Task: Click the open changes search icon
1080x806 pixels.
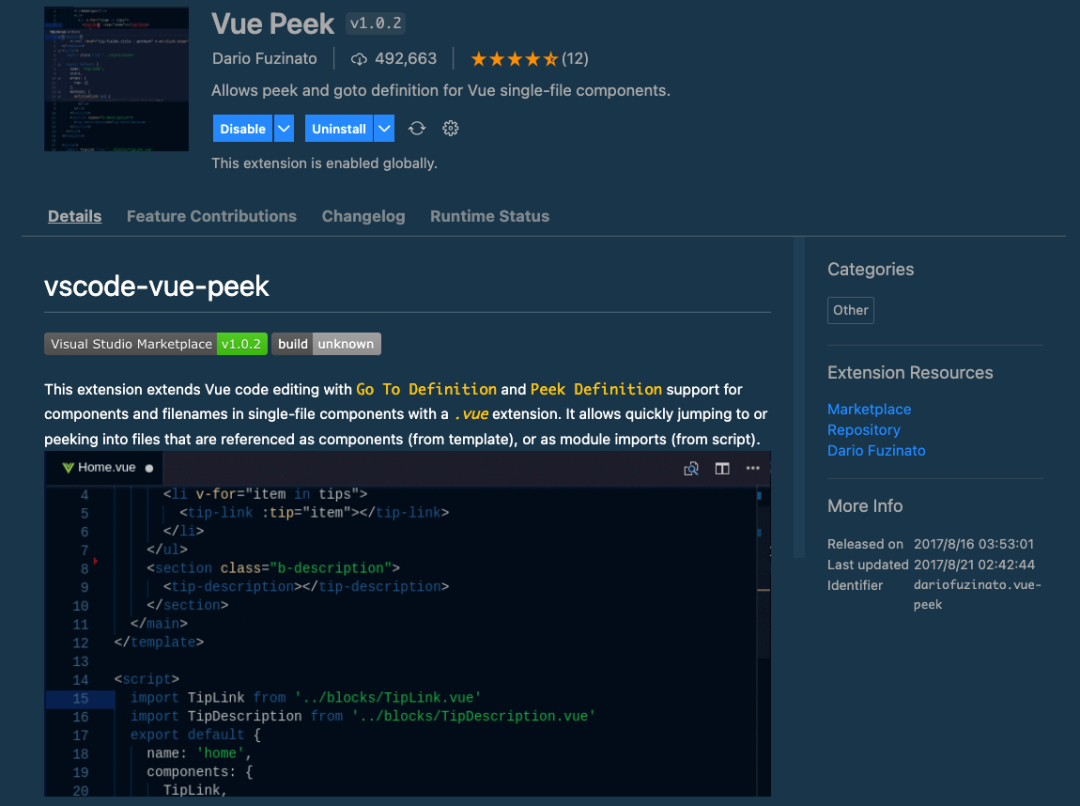Action: point(691,468)
